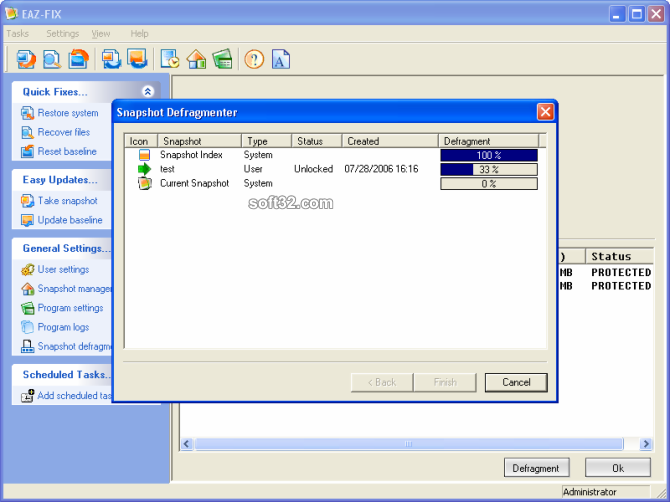
Task: Click the Recover files magnifier toolbar icon
Action: pos(52,59)
